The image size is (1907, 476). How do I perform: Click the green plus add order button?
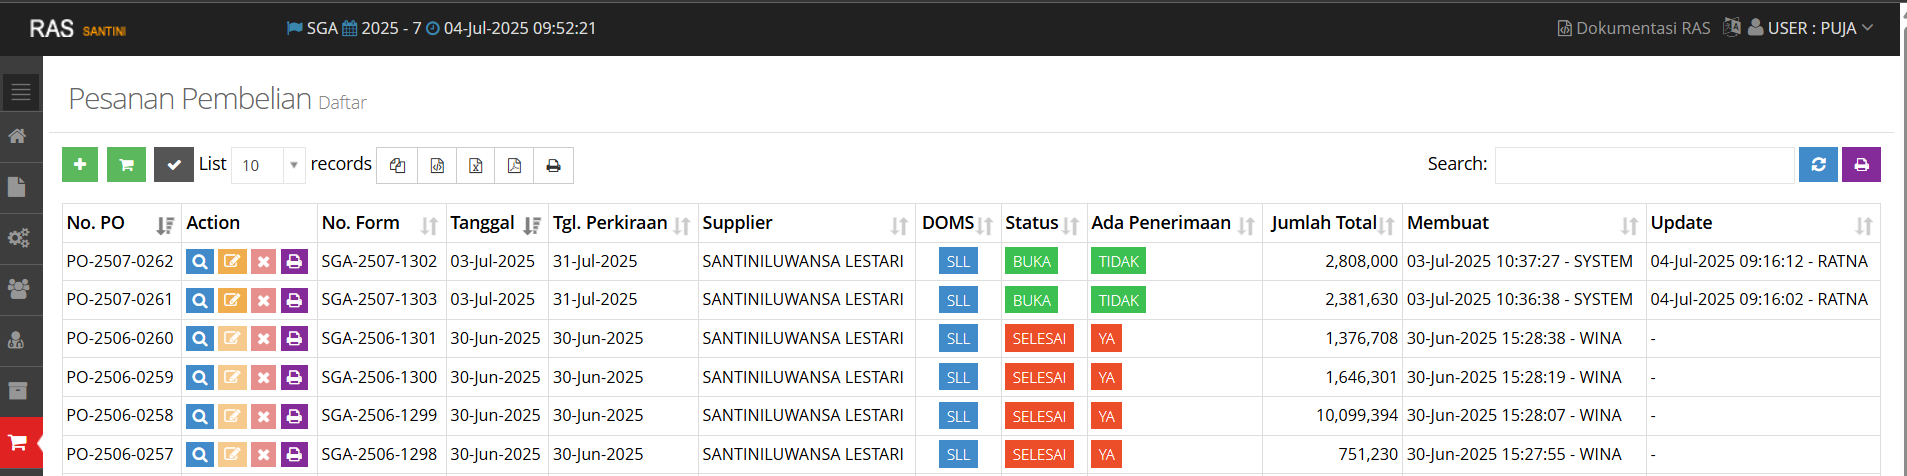click(80, 165)
